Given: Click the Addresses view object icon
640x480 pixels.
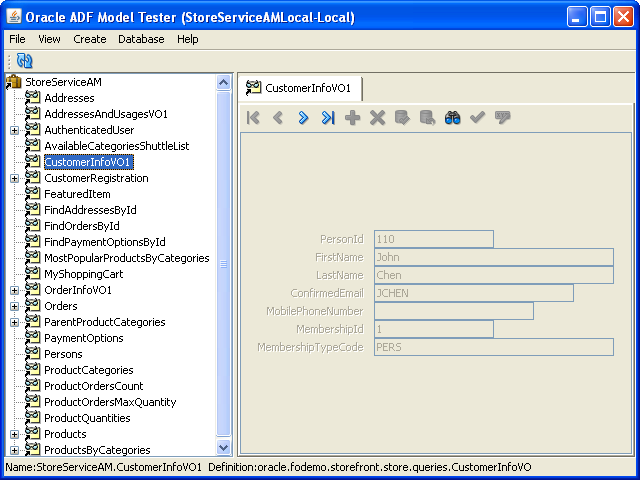Looking at the screenshot, I should 32,98.
